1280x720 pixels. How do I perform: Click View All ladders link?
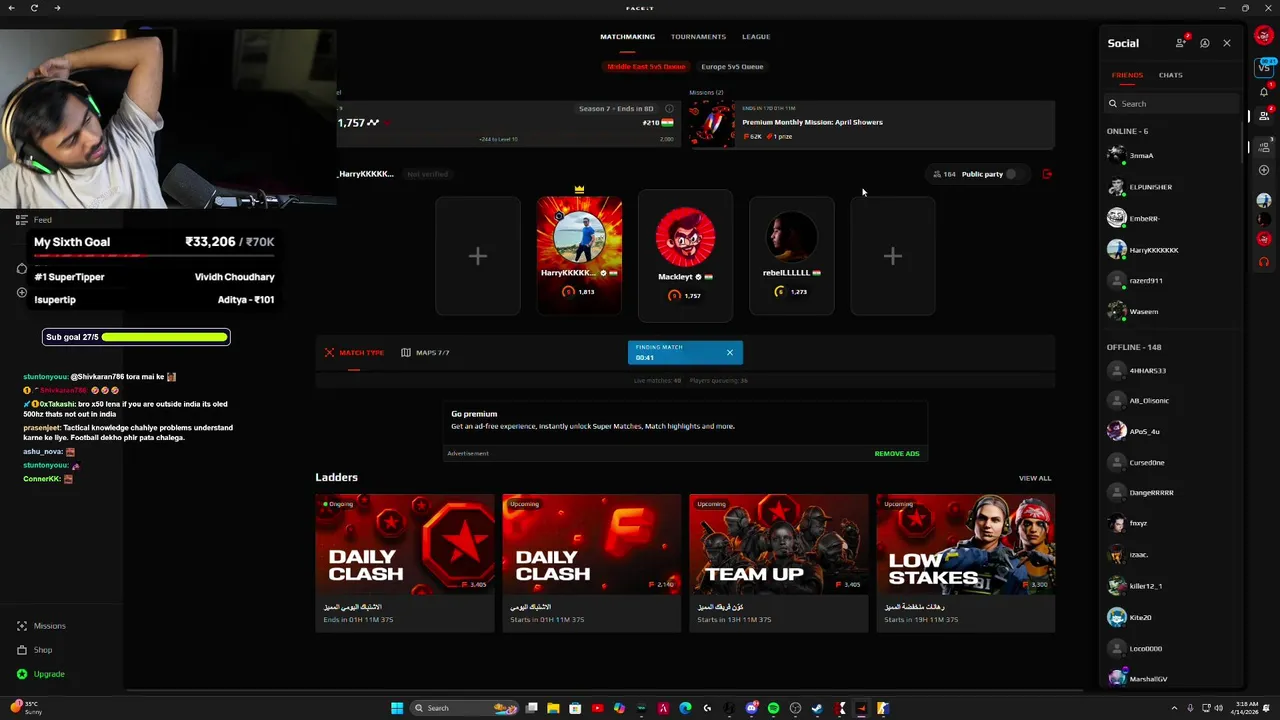click(x=1035, y=478)
